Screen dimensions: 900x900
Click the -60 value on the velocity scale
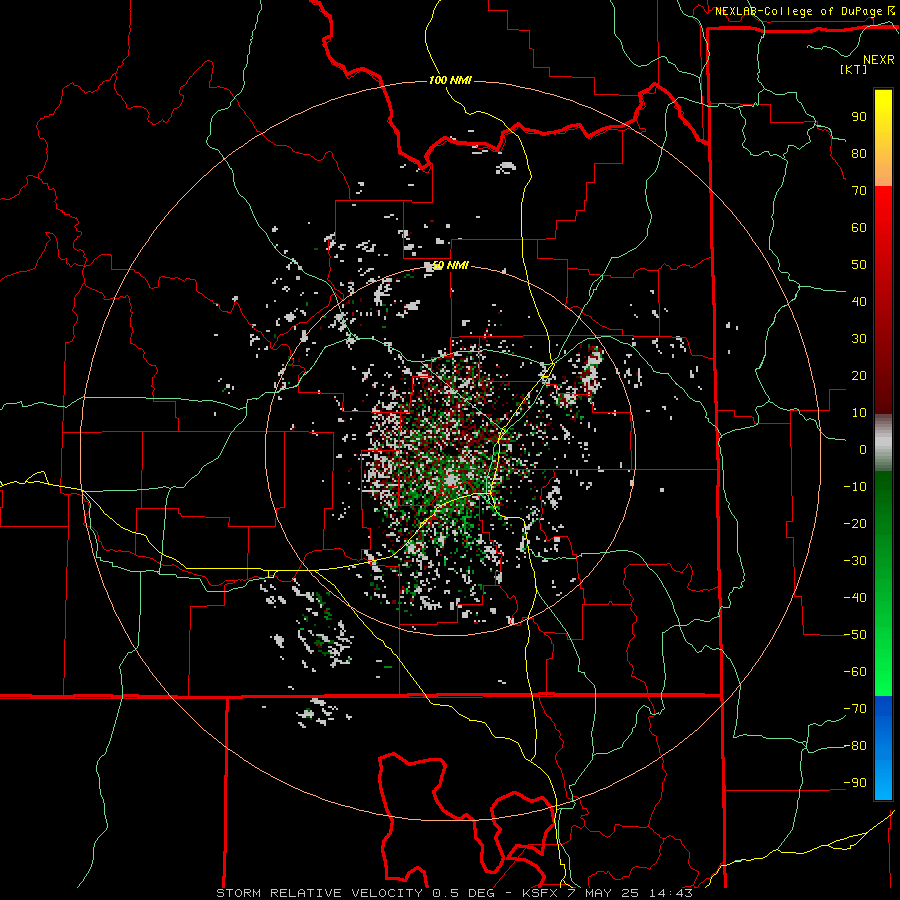[855, 672]
